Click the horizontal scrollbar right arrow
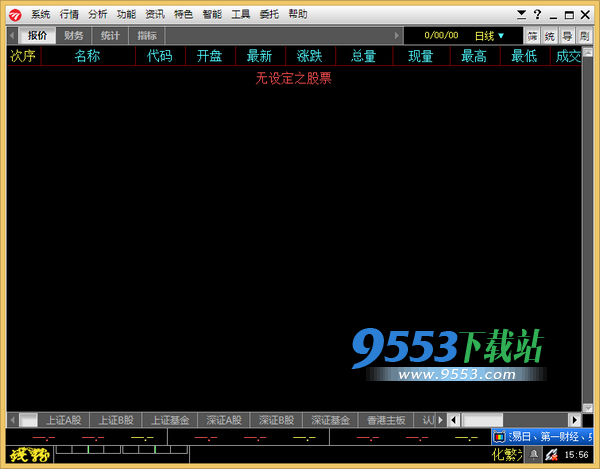Screen dimensions: 600x469 (x=575, y=420)
